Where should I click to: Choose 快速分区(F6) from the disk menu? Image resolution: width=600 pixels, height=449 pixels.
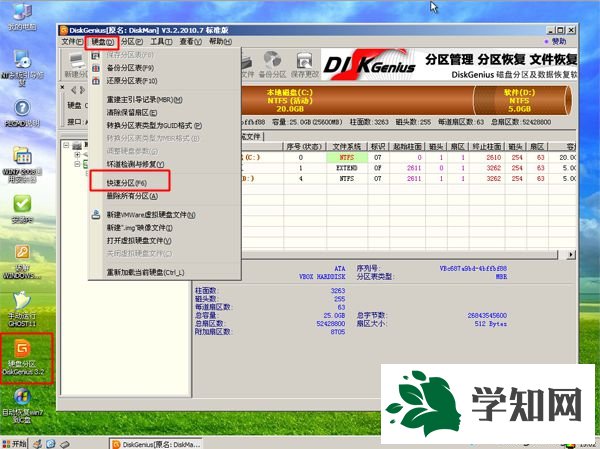point(126,183)
